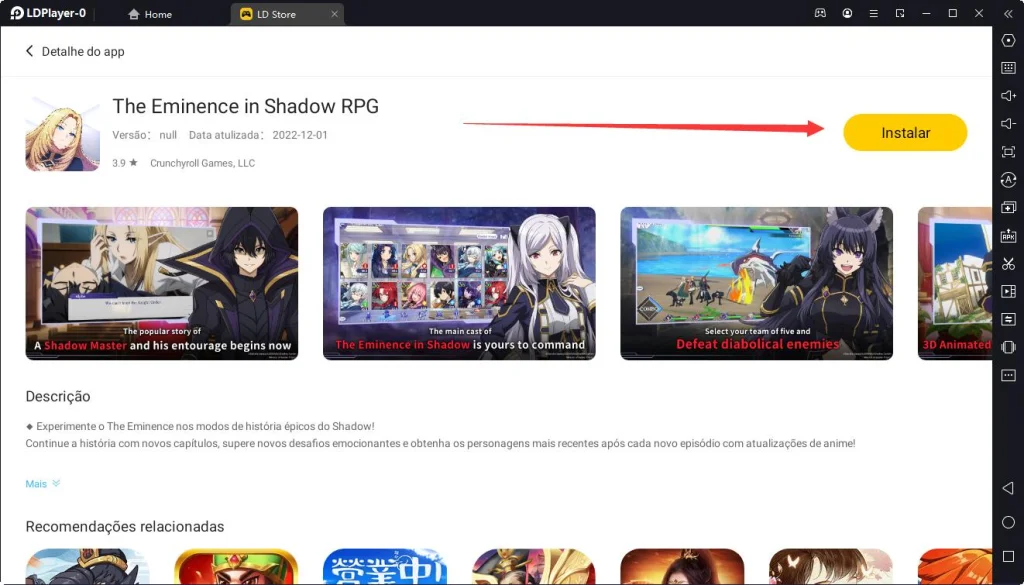
Task: Minimize the LDPlayer window
Action: [927, 13]
